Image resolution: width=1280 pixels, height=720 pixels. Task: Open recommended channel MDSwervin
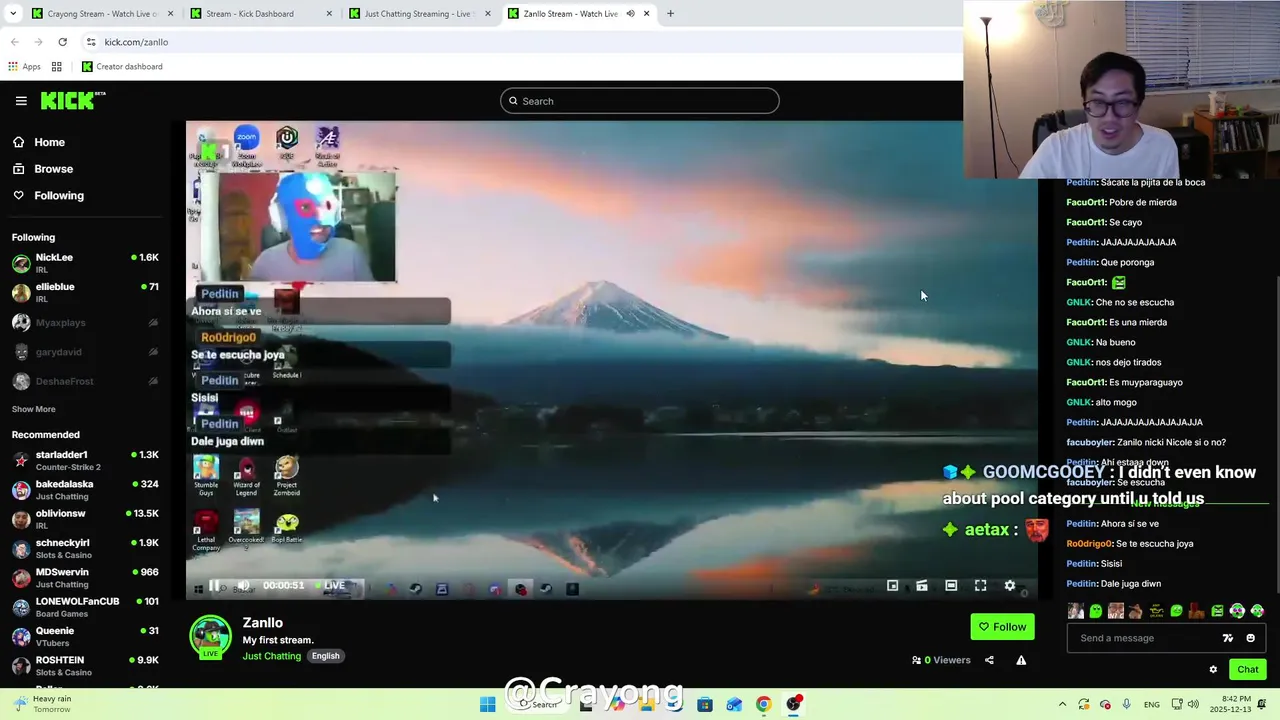85,578
